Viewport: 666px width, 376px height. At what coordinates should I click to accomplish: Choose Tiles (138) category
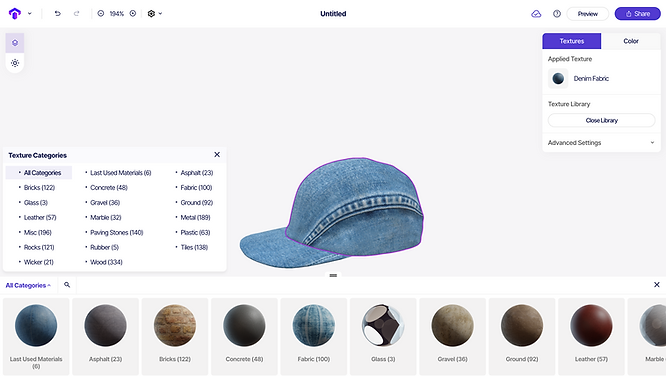tap(194, 247)
